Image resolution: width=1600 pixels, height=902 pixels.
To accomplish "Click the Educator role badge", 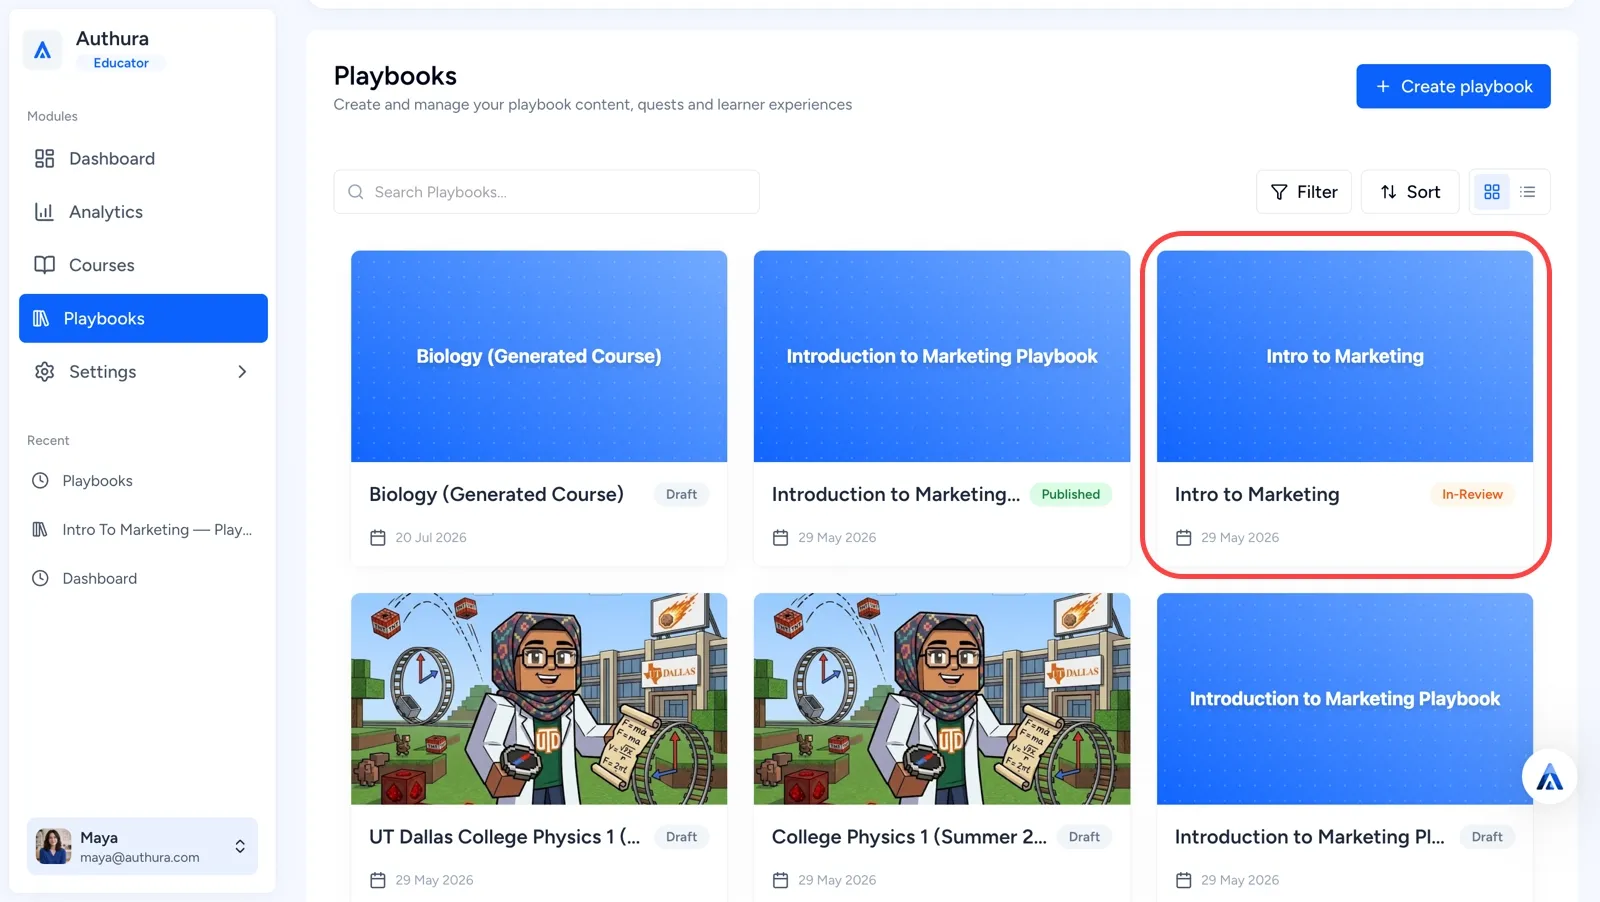I will (x=121, y=63).
